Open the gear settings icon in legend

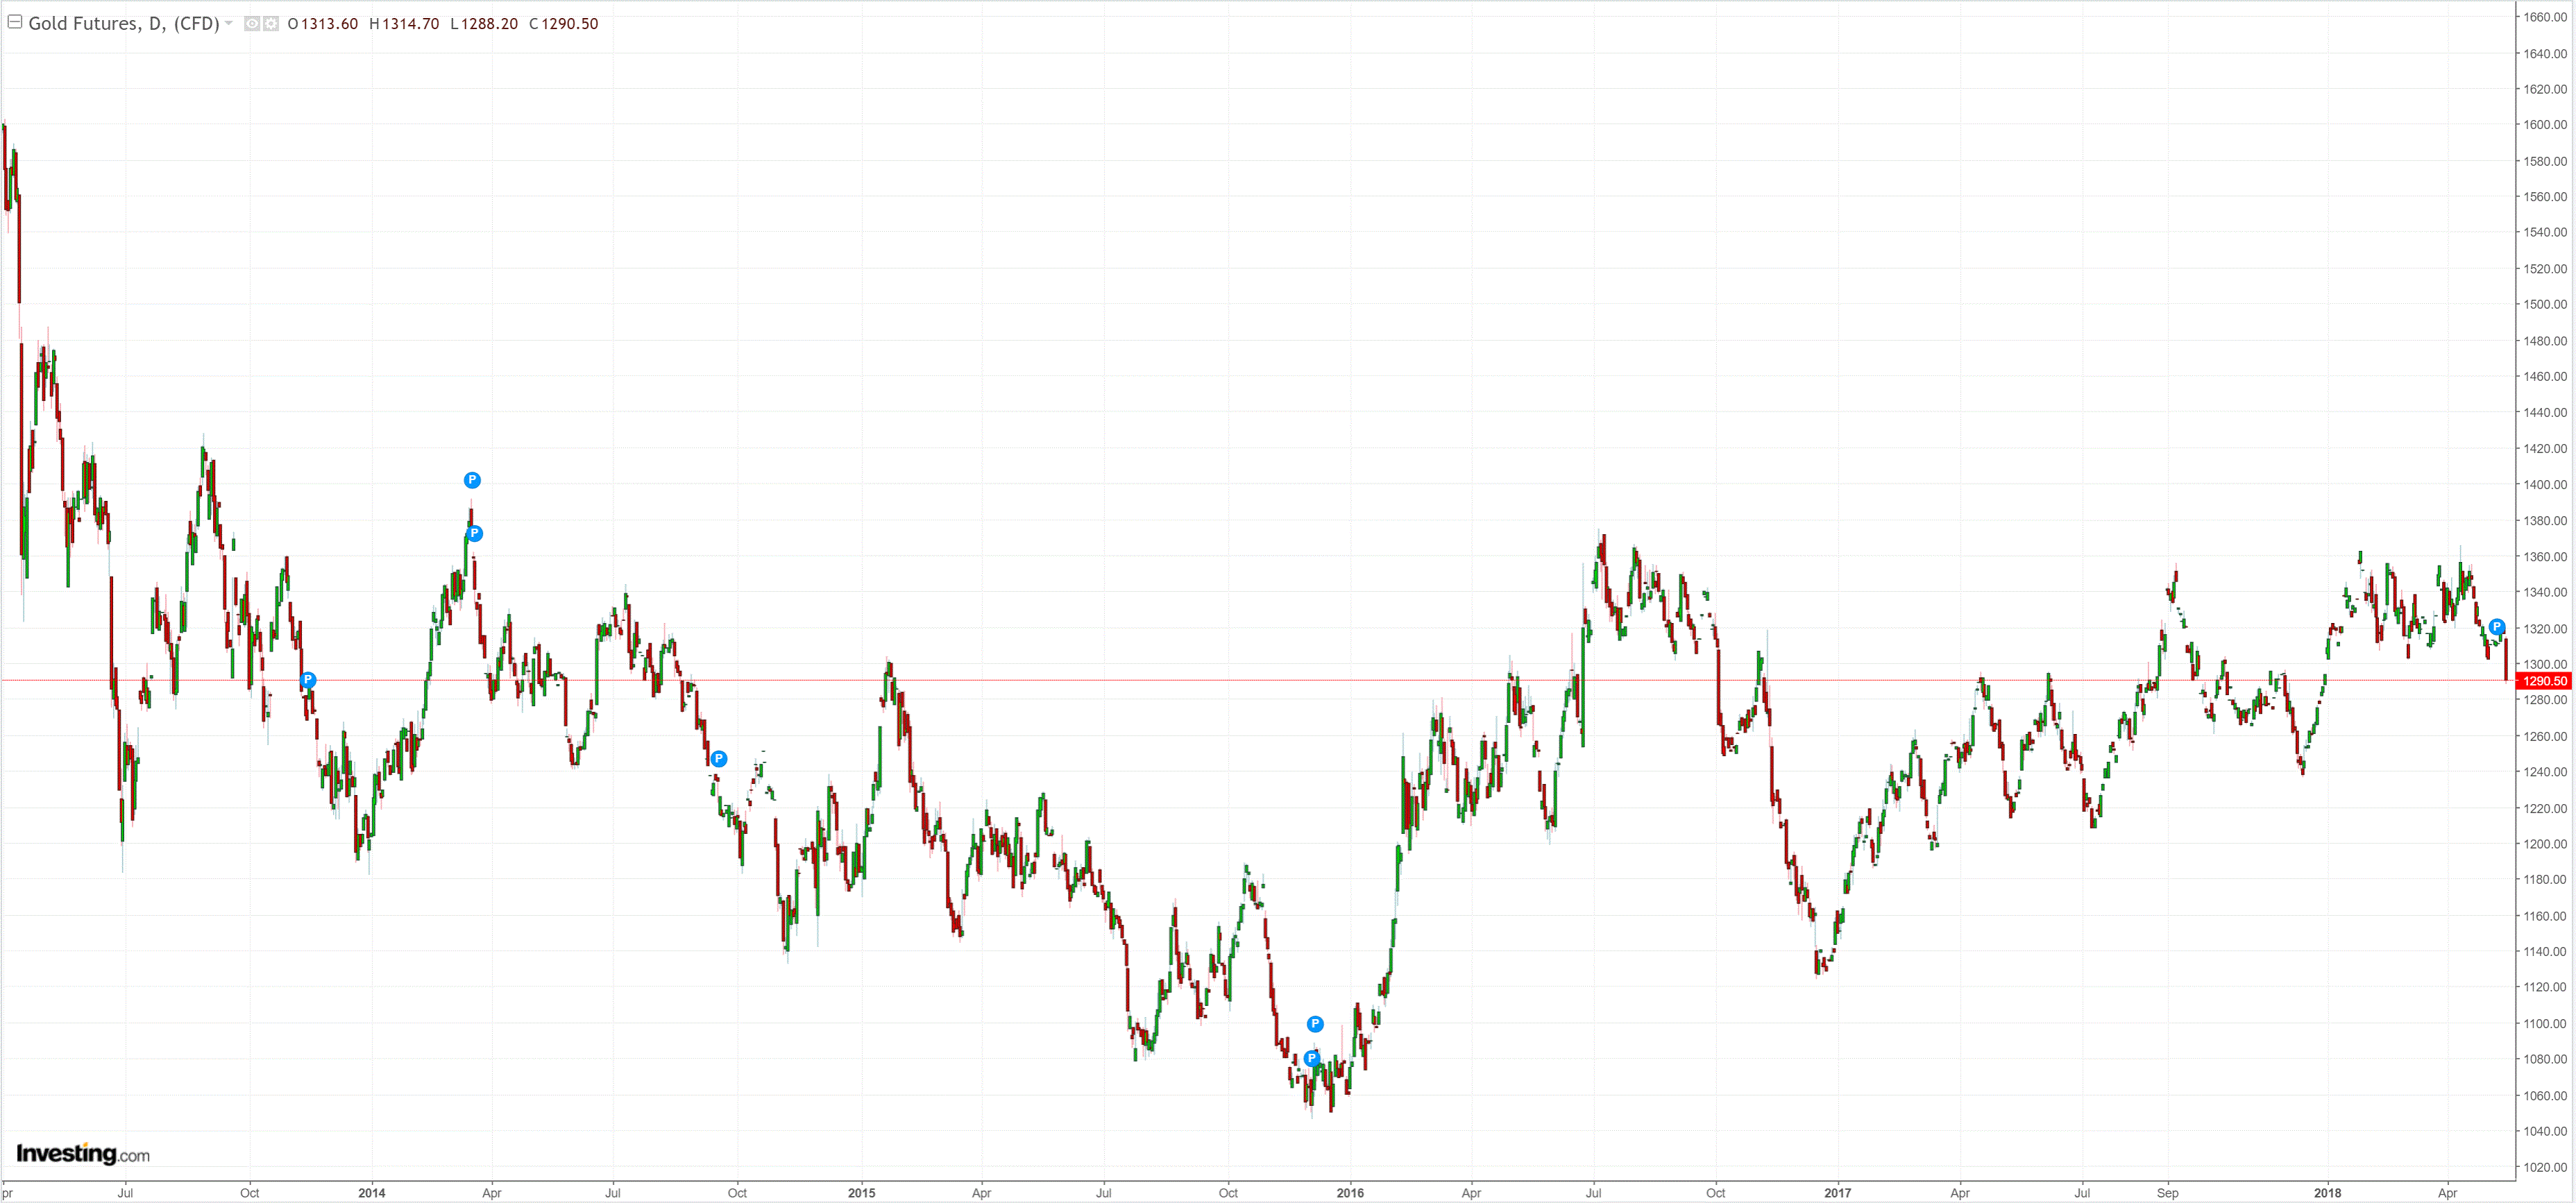pyautogui.click(x=271, y=23)
